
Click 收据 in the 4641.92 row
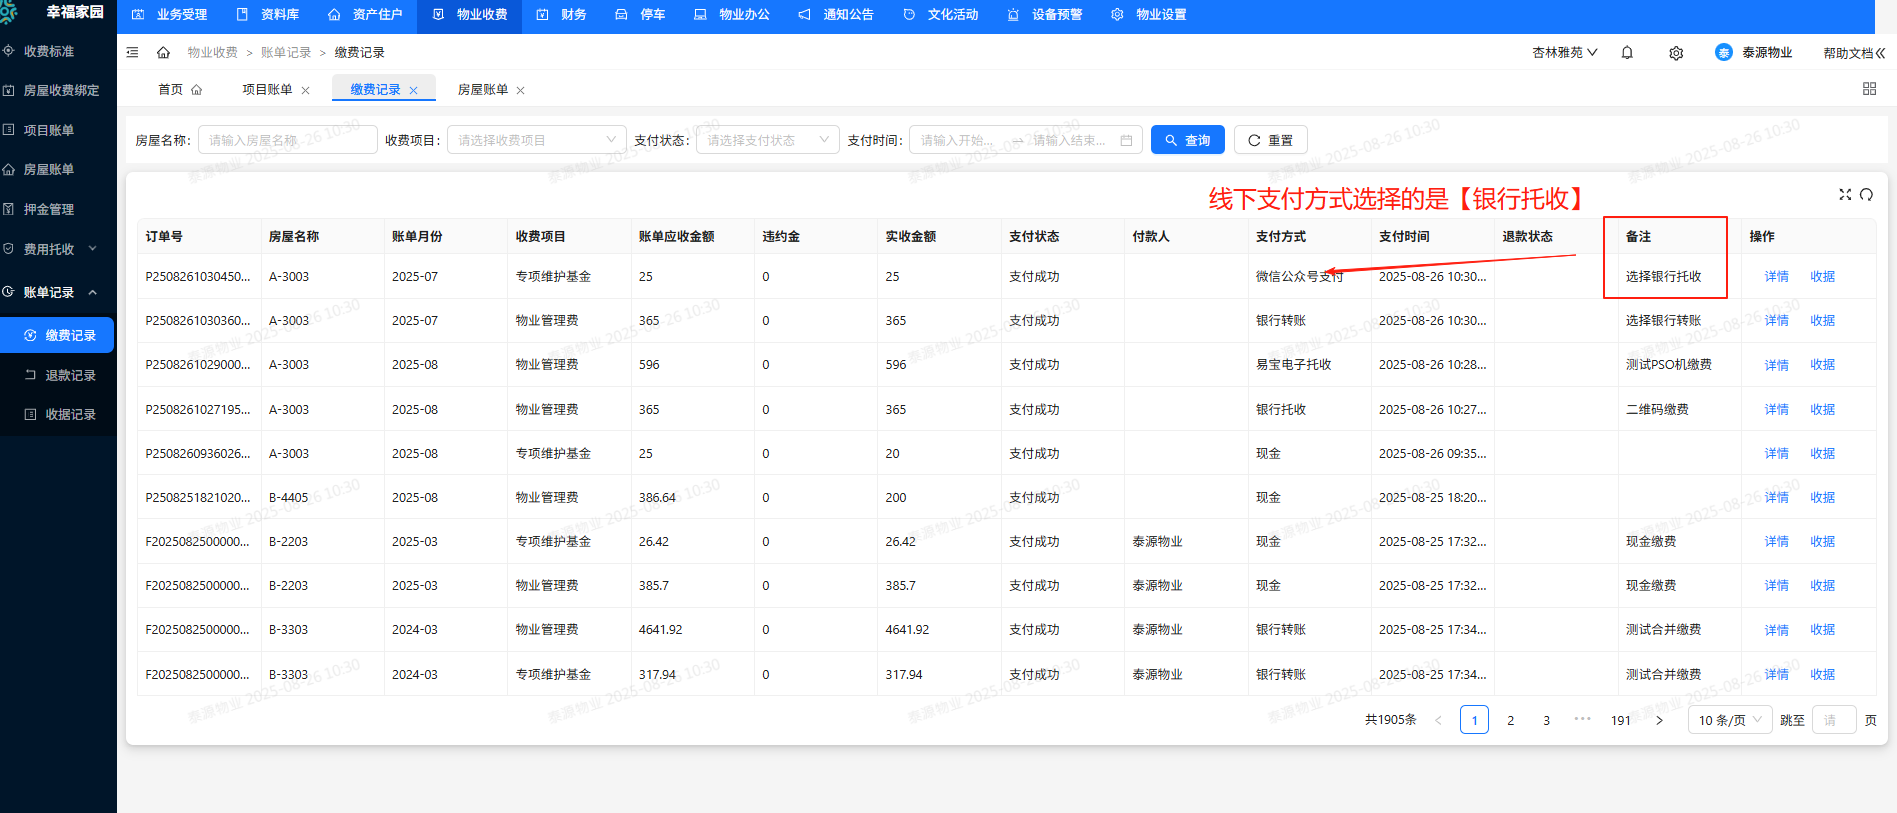point(1822,630)
